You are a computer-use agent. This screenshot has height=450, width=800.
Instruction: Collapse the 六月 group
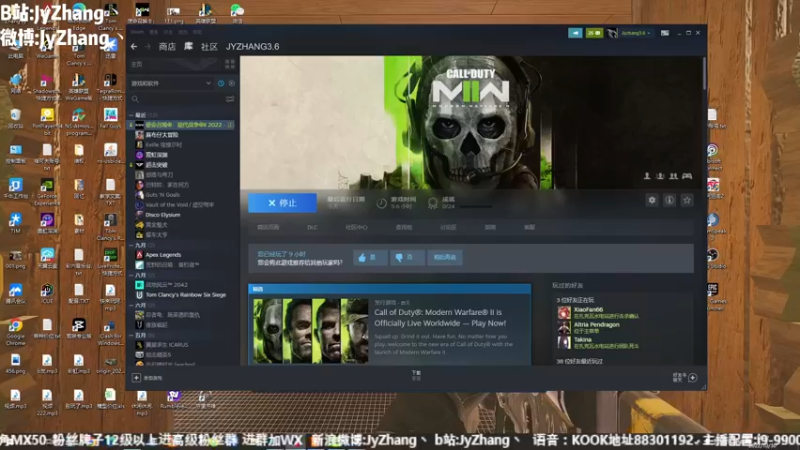point(131,305)
